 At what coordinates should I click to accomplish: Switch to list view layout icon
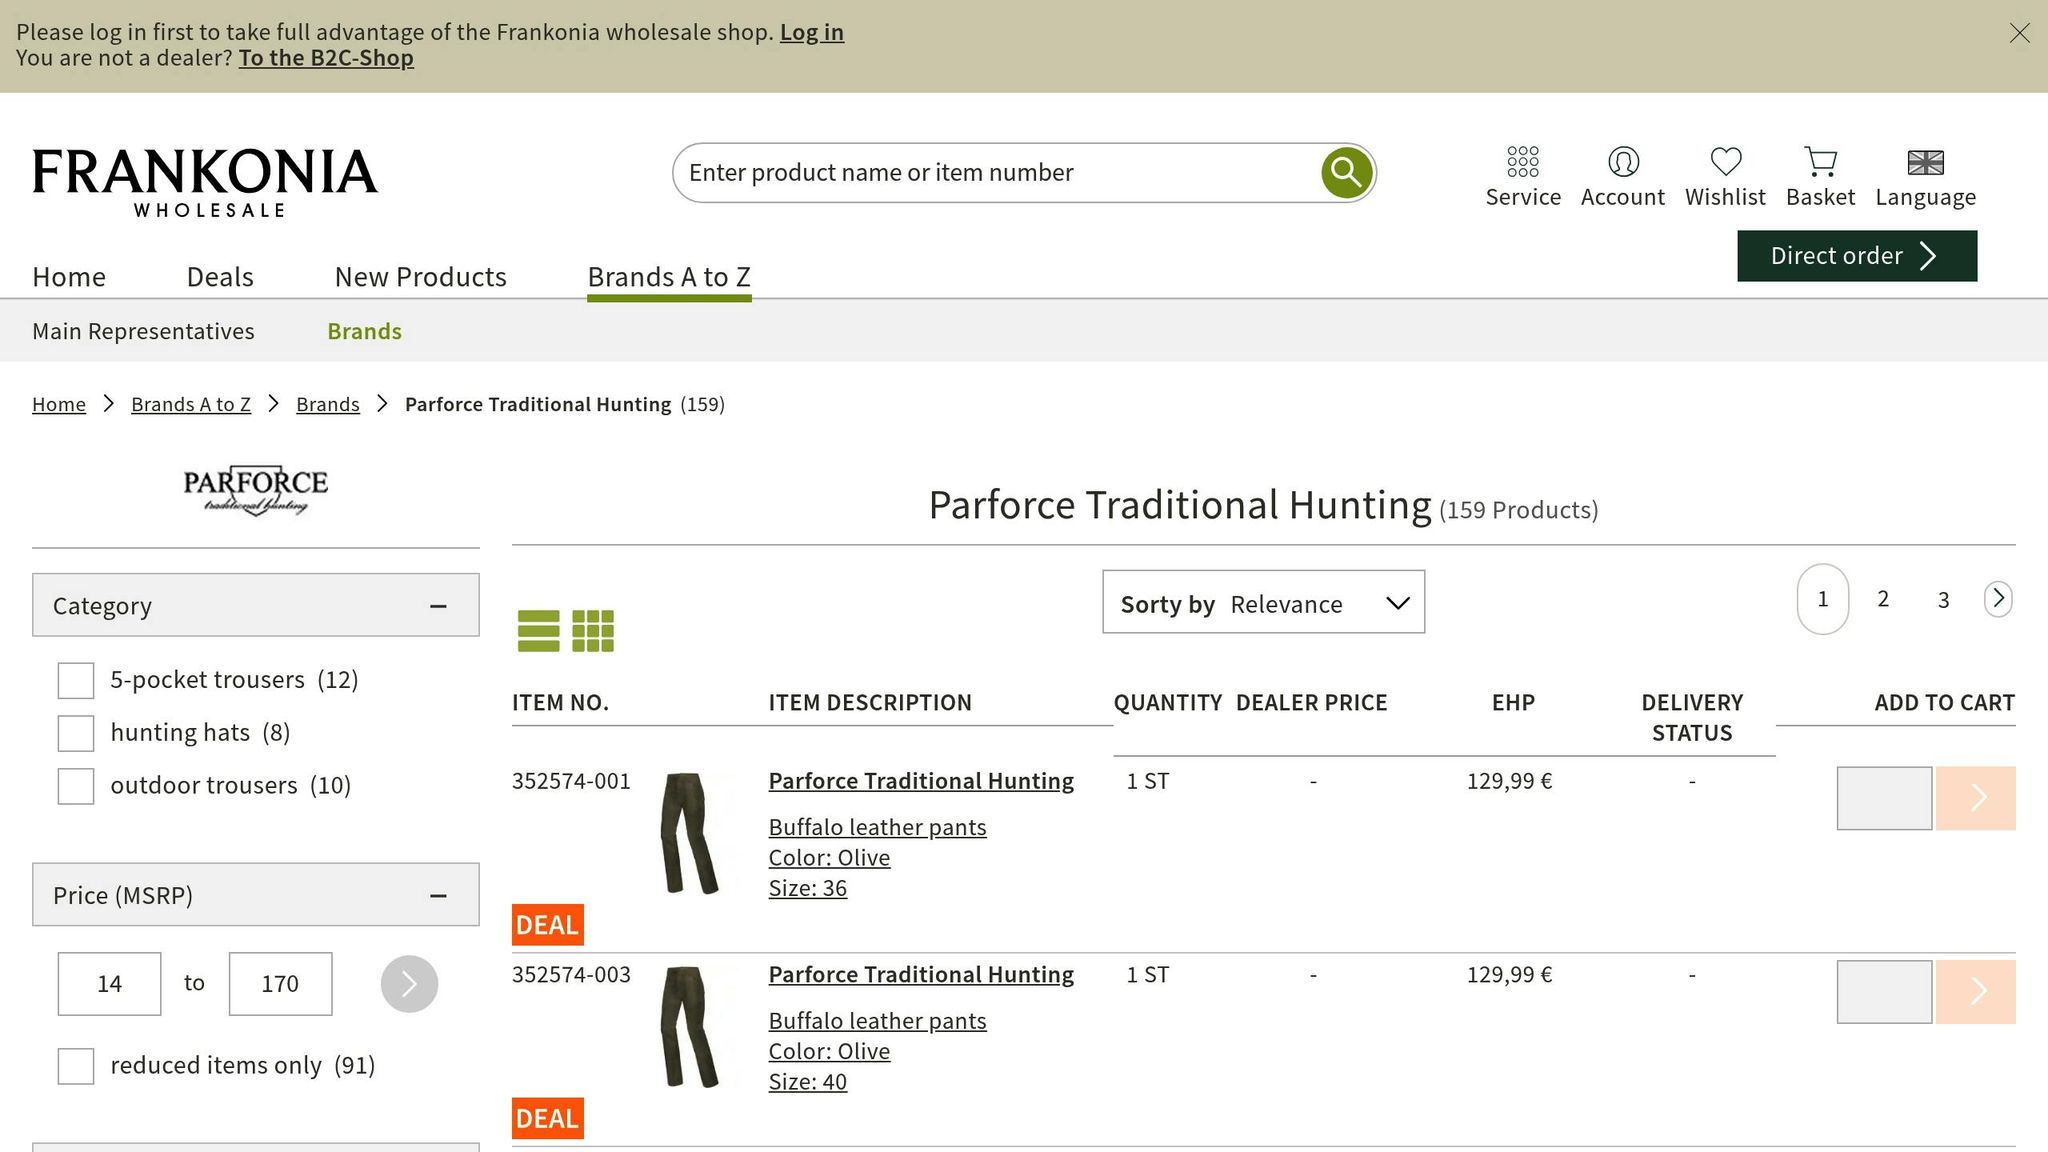tap(538, 631)
